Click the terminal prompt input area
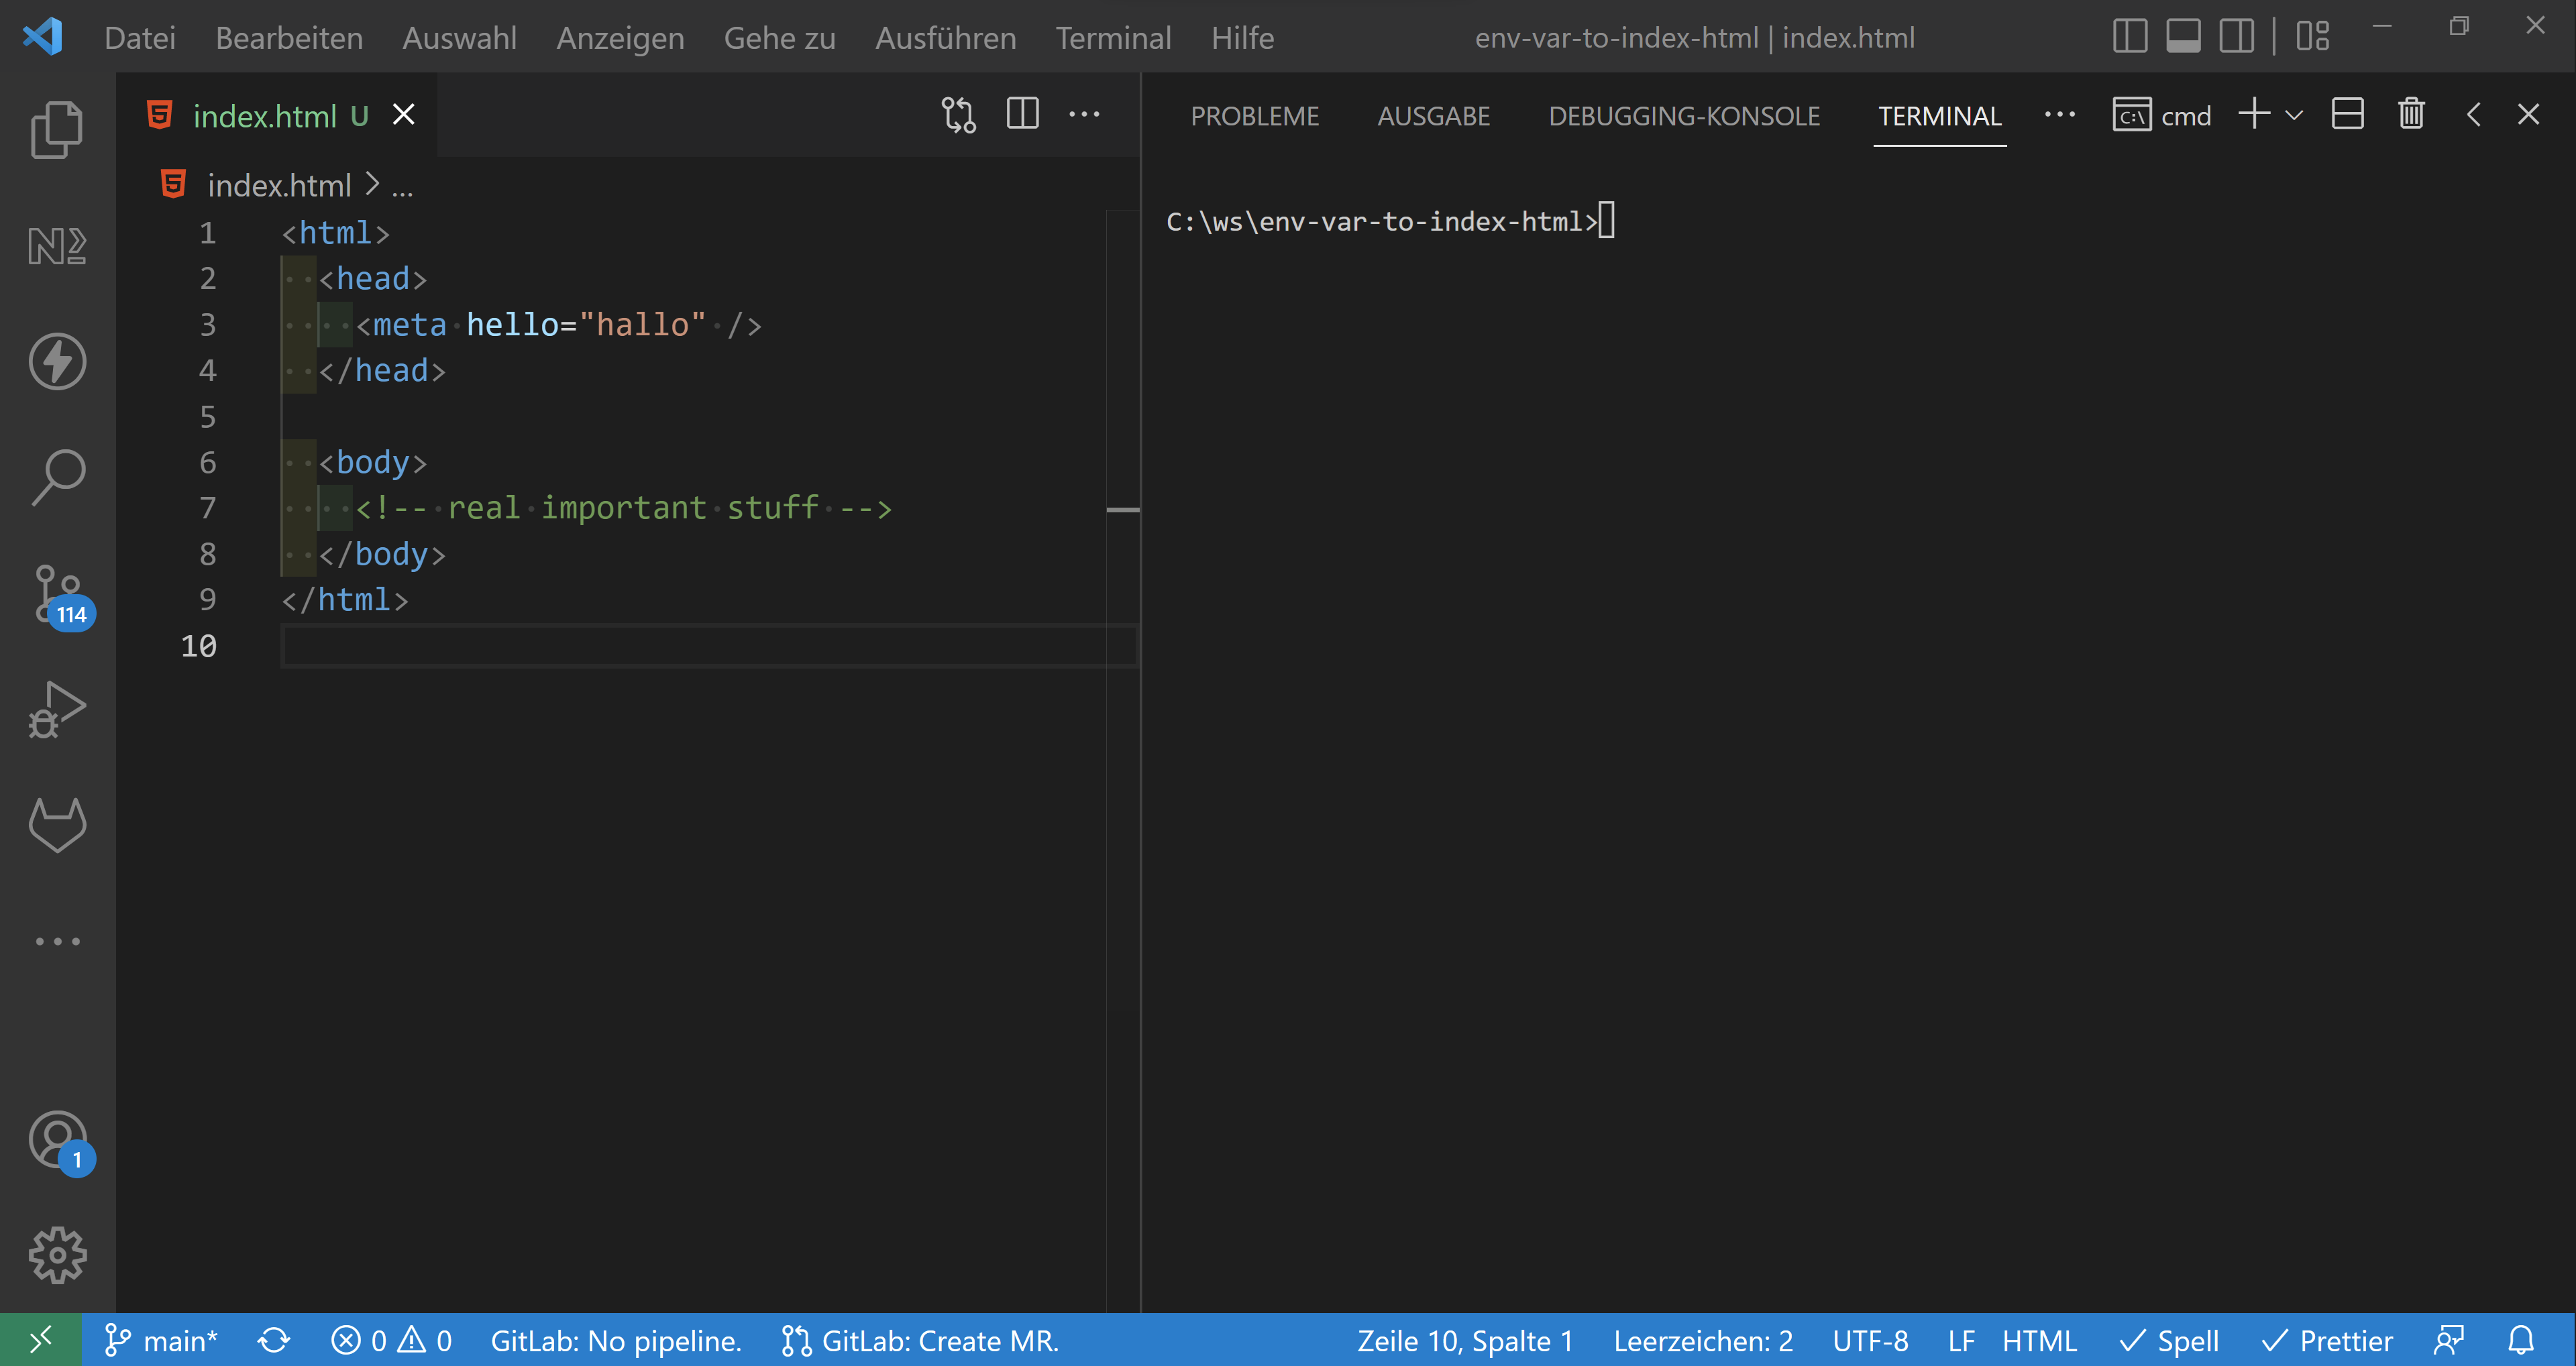 (1606, 221)
